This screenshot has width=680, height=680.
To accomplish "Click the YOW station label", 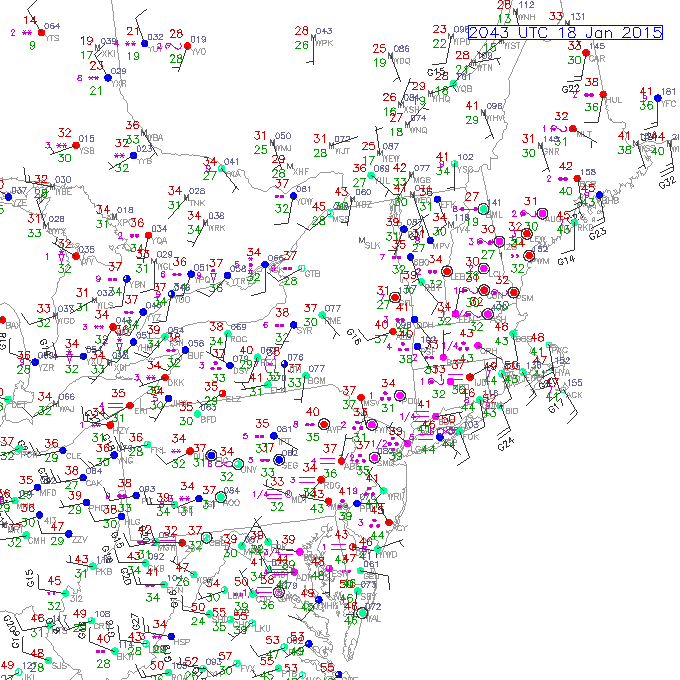I will 304,202.
